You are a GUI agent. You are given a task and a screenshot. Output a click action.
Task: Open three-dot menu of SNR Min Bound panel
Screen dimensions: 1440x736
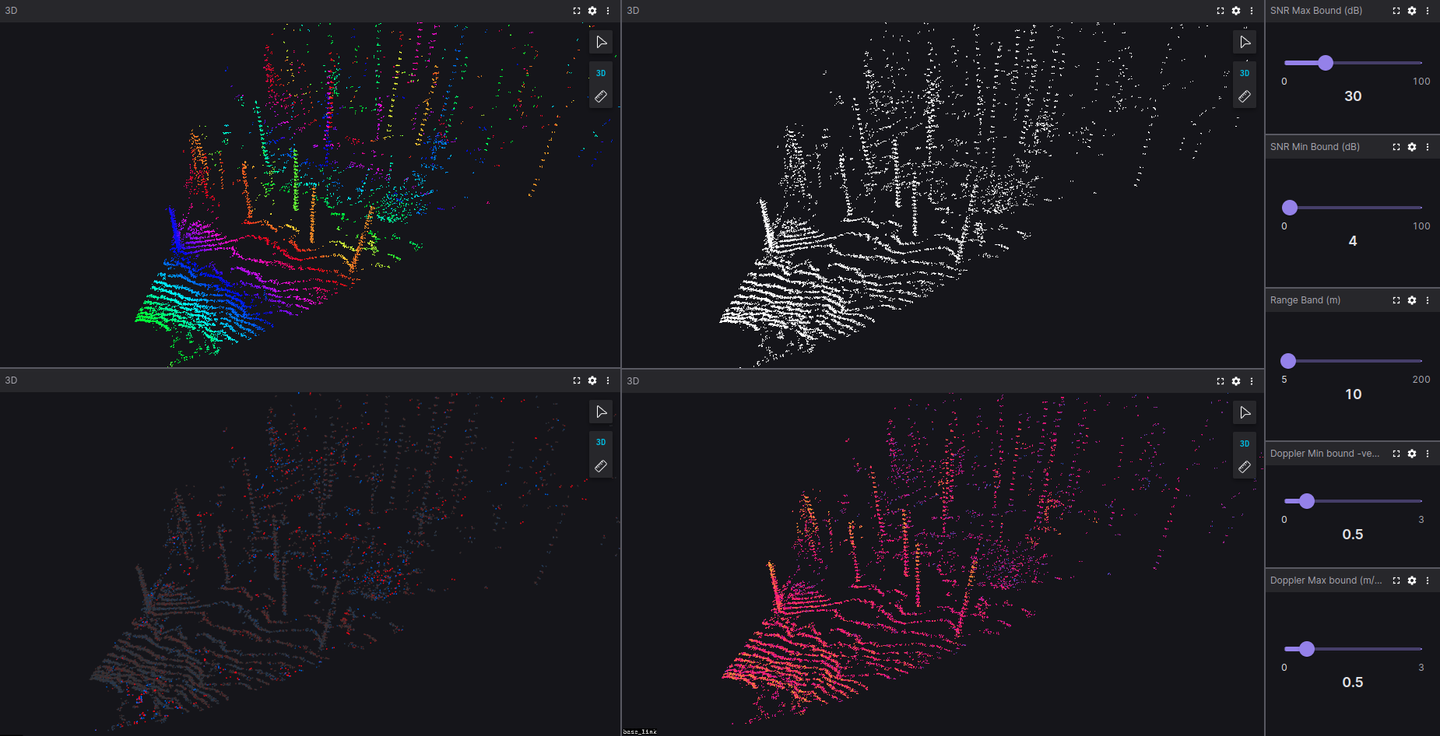tap(1428, 147)
